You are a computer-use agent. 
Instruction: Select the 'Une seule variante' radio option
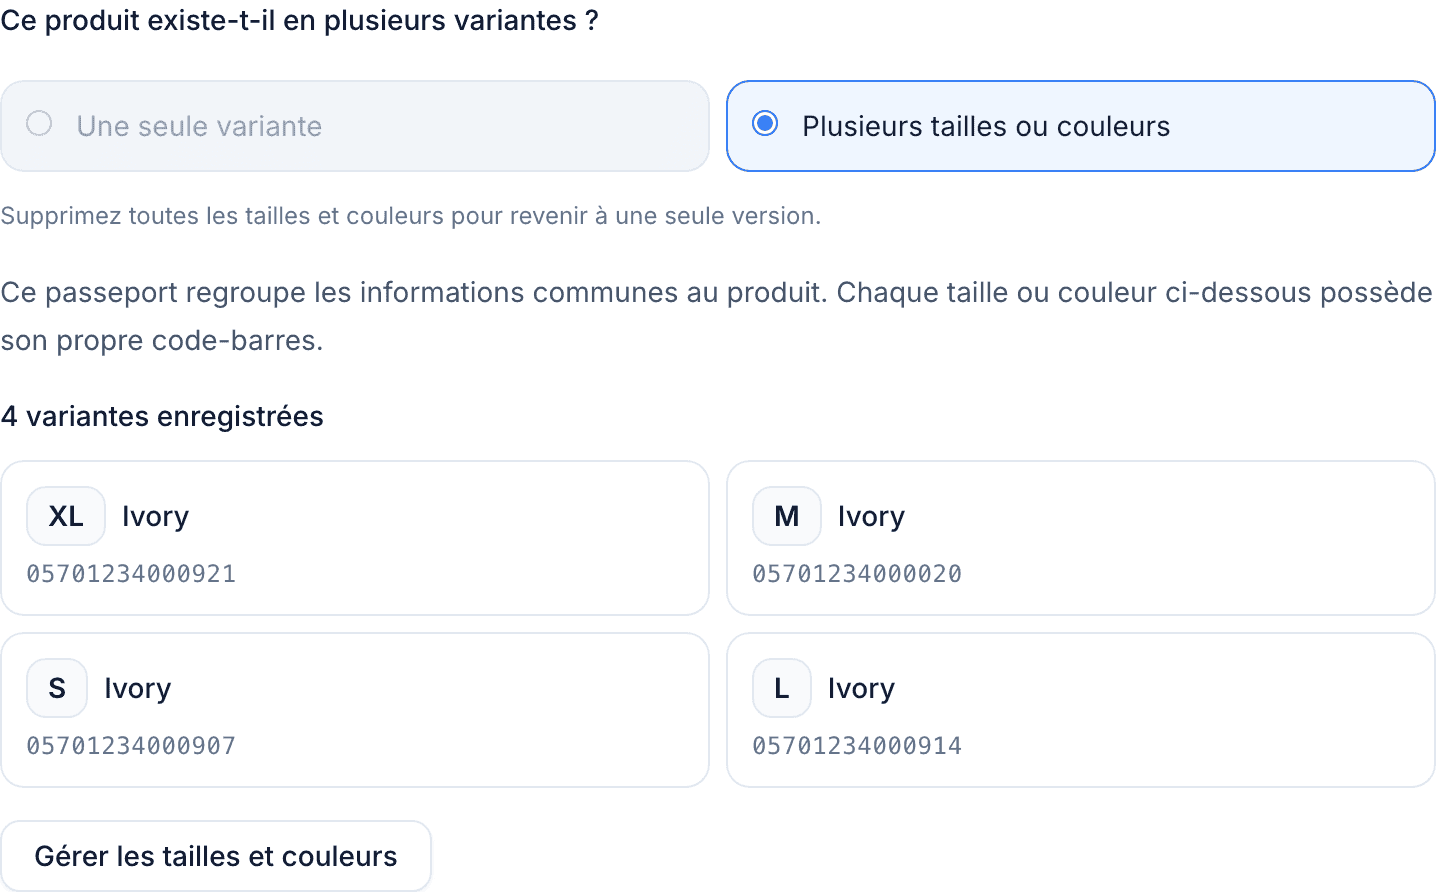(355, 126)
